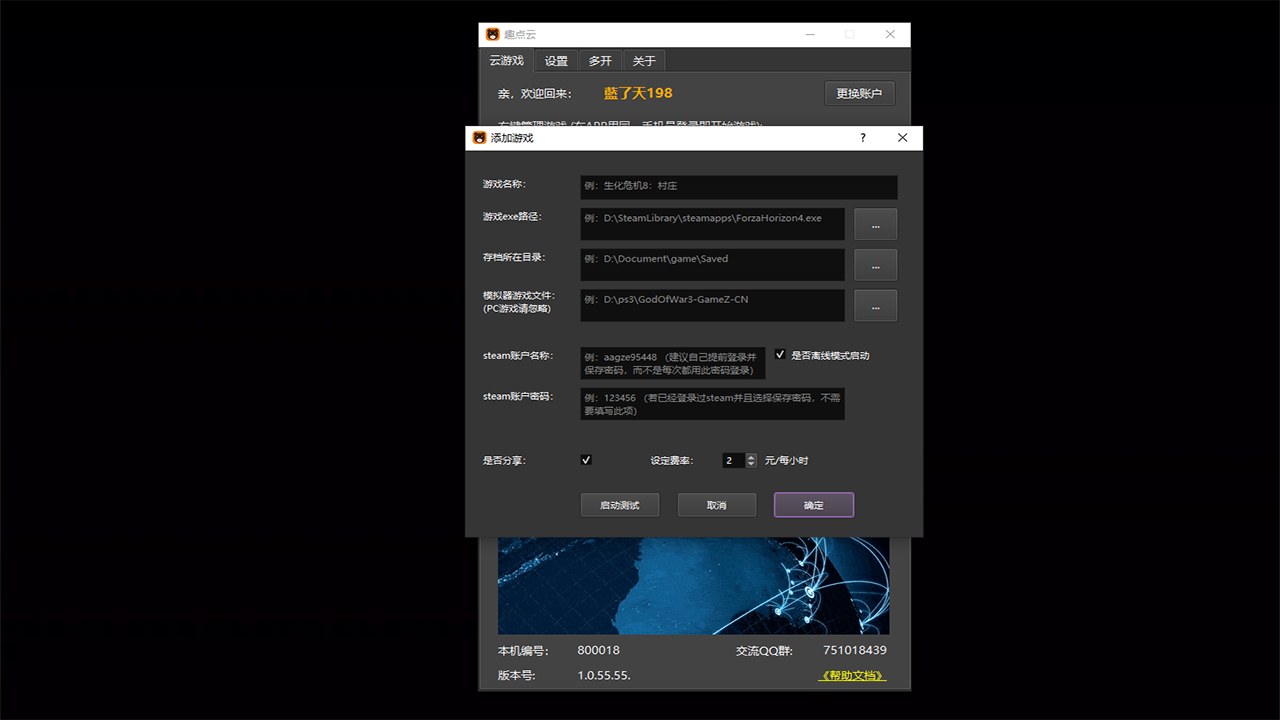Click inside the 游戏名称 input field

pyautogui.click(x=738, y=187)
